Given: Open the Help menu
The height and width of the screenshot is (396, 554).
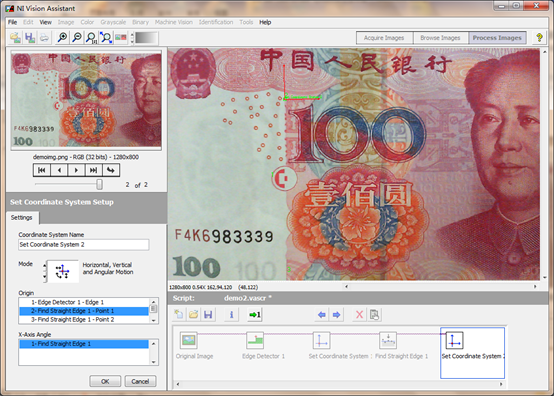Looking at the screenshot, I should tap(265, 22).
